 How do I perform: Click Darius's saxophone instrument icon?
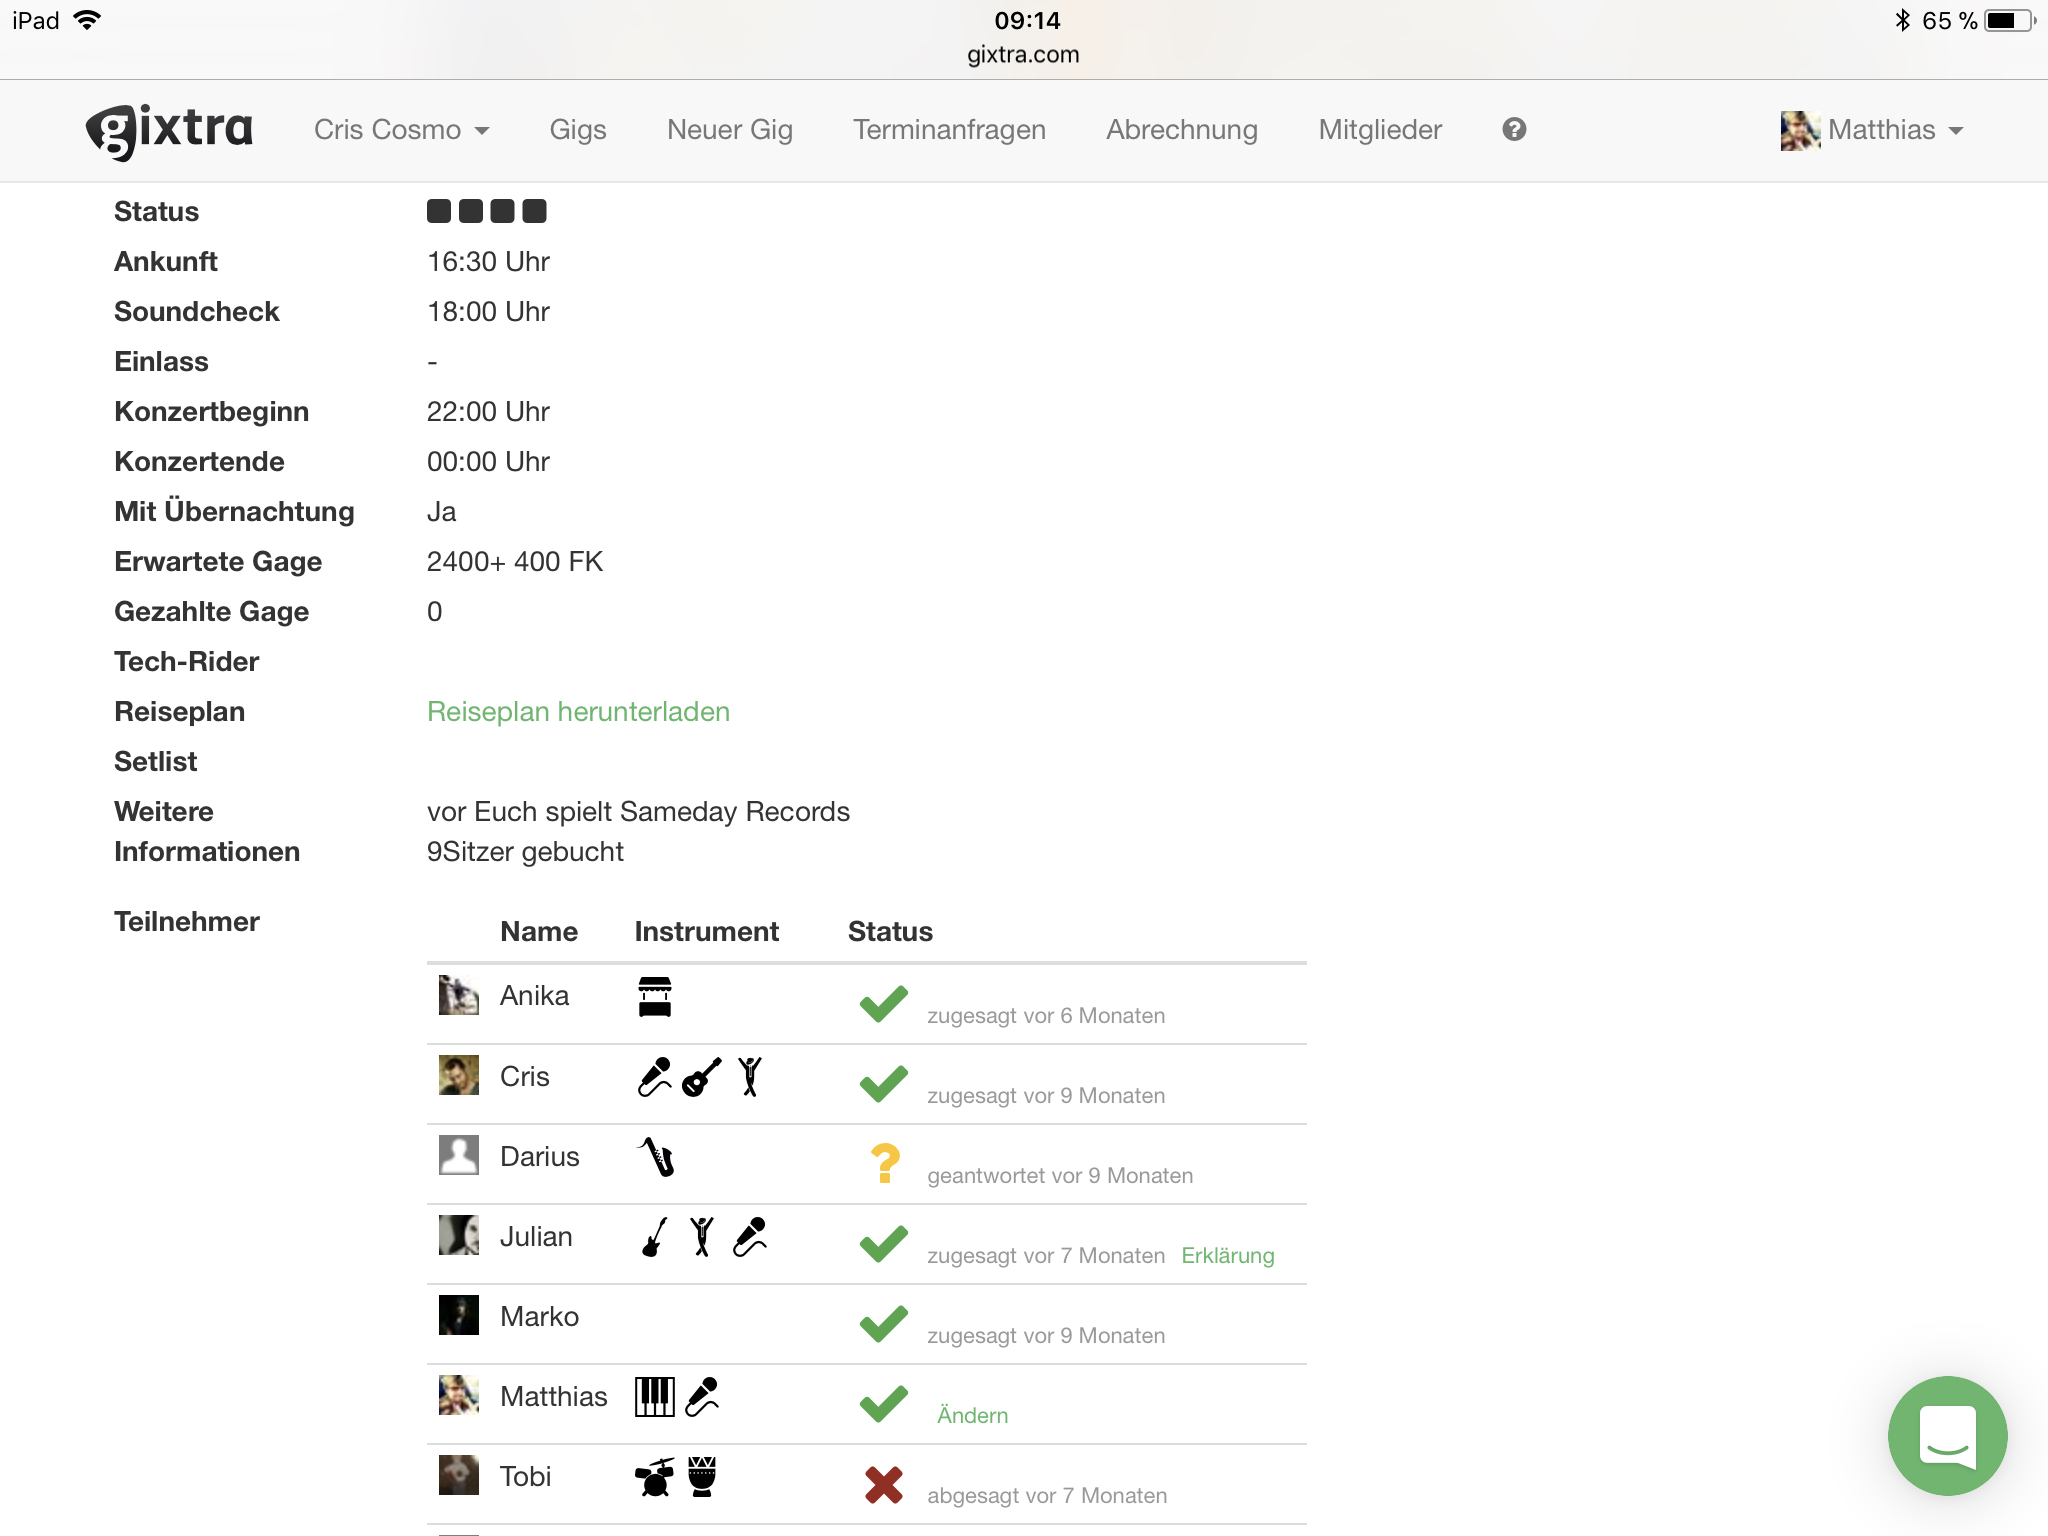(x=657, y=1157)
